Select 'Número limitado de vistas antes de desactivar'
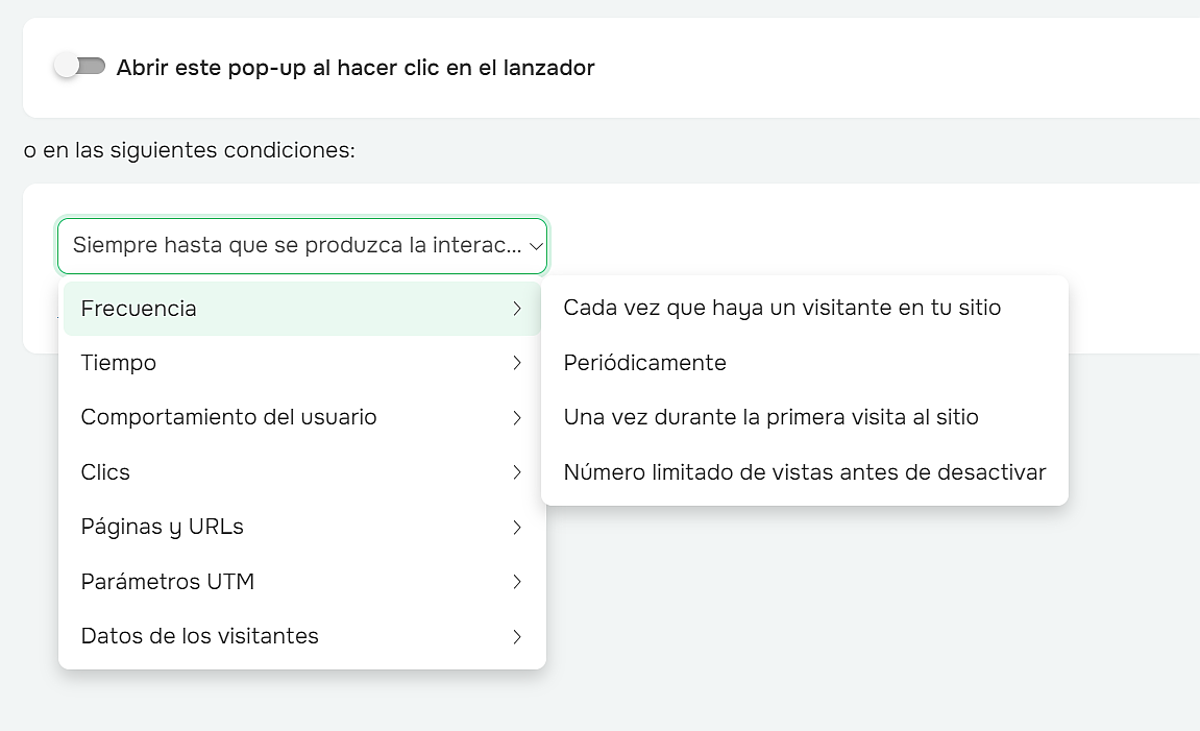Screen dimensions: 1200x731 (x=804, y=472)
